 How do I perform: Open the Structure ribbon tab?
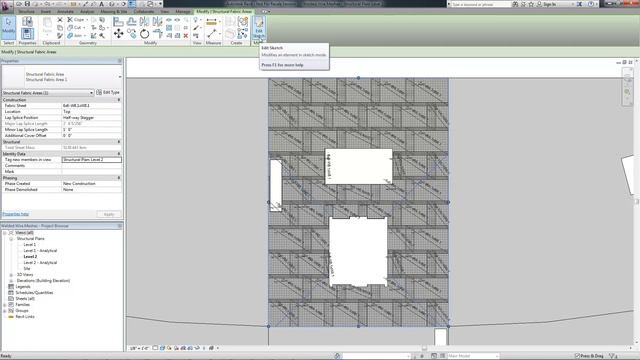tap(26, 11)
